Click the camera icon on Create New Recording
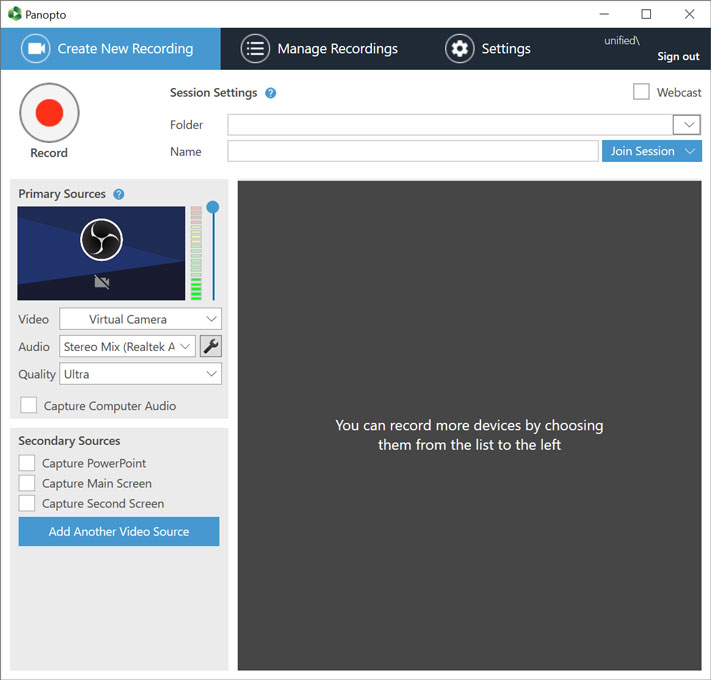Image resolution: width=711 pixels, height=680 pixels. [x=37, y=48]
